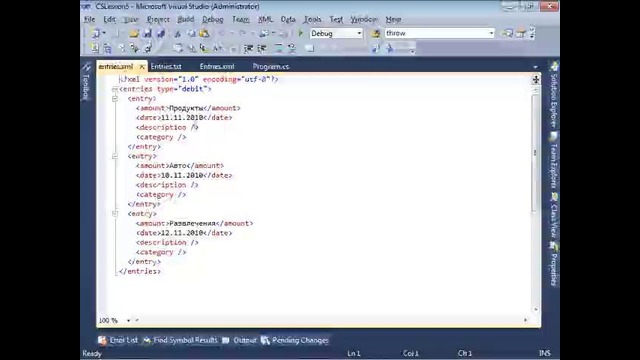
Task: Open the throw find combo box dropdown arrow
Action: [491, 33]
